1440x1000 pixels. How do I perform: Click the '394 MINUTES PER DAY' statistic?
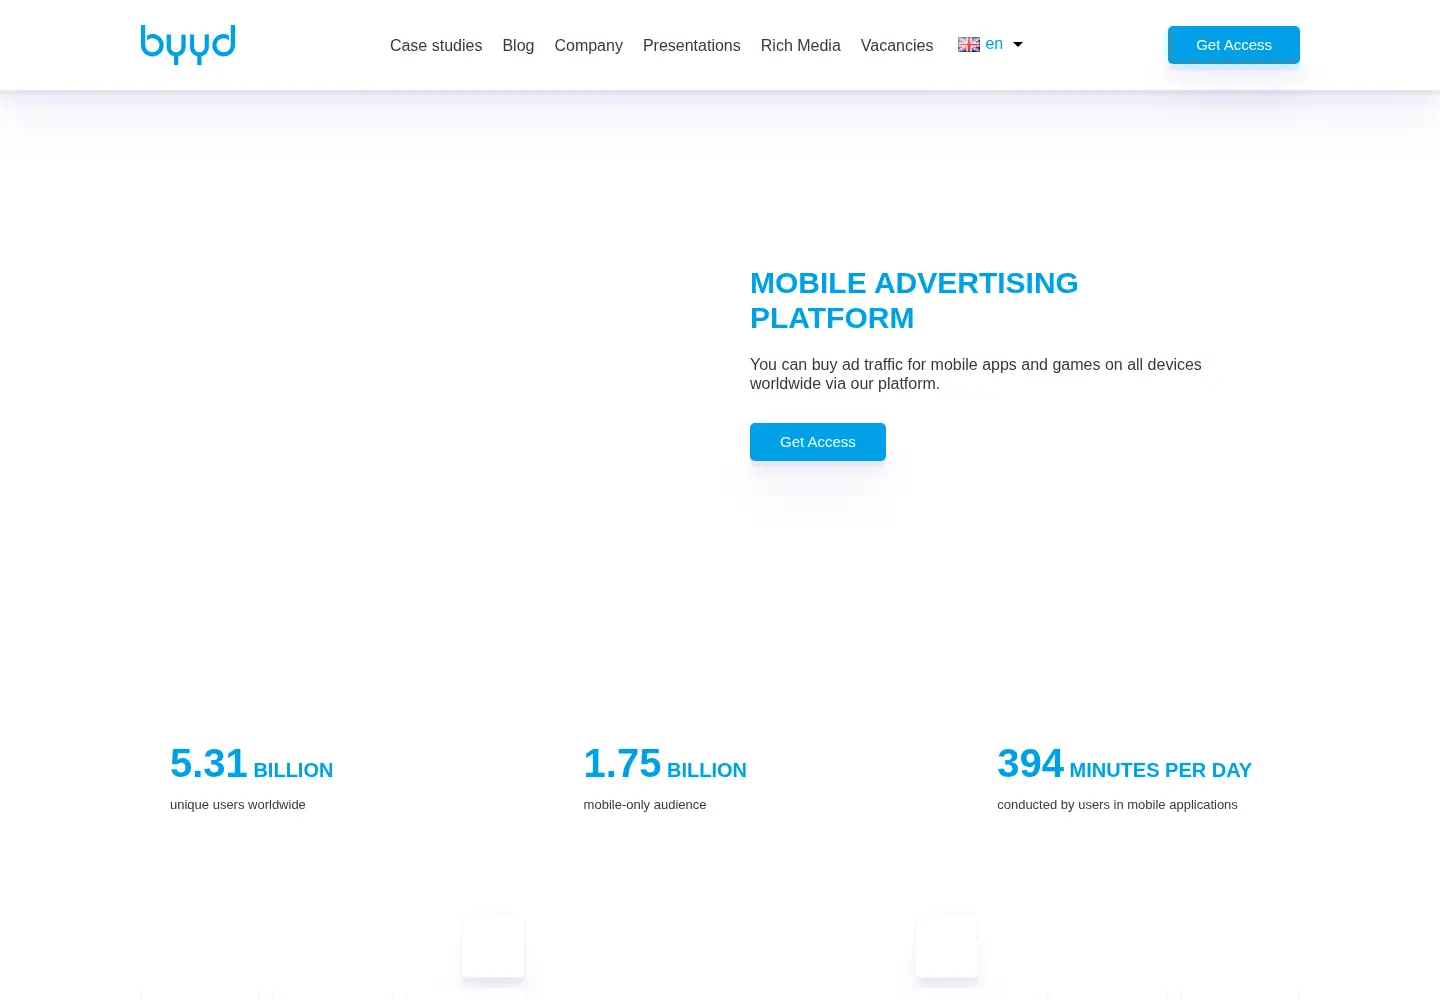tap(1124, 764)
